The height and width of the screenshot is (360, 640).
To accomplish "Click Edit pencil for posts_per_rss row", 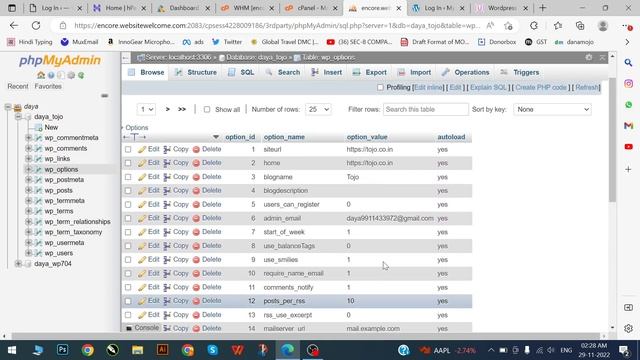I will click(142, 301).
